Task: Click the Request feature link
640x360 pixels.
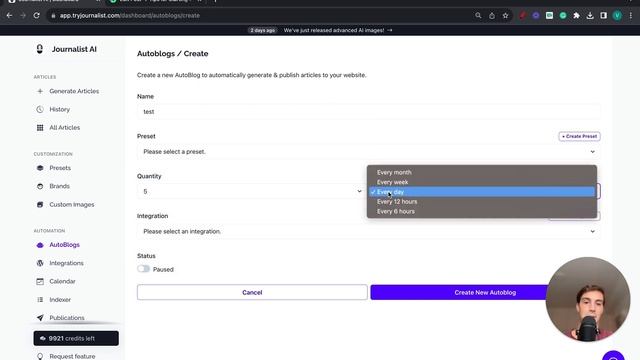Action: pos(72,356)
